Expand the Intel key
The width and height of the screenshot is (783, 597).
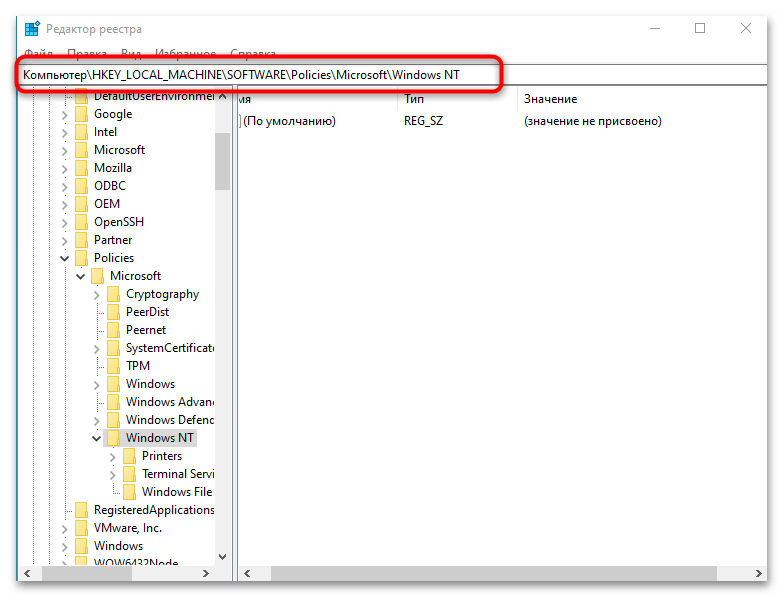64,133
